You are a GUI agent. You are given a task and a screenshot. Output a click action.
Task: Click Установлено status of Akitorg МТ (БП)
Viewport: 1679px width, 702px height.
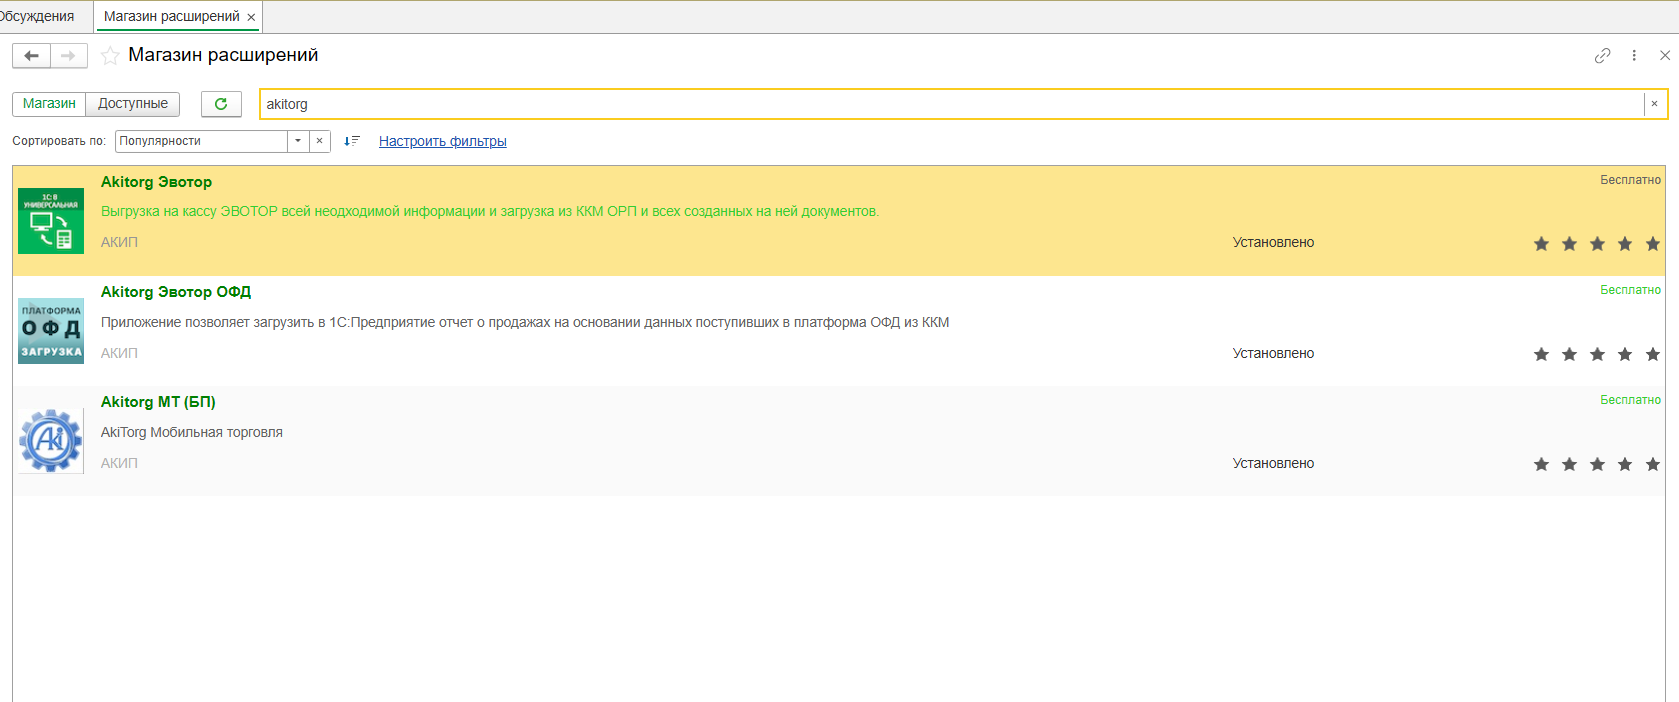point(1273,463)
